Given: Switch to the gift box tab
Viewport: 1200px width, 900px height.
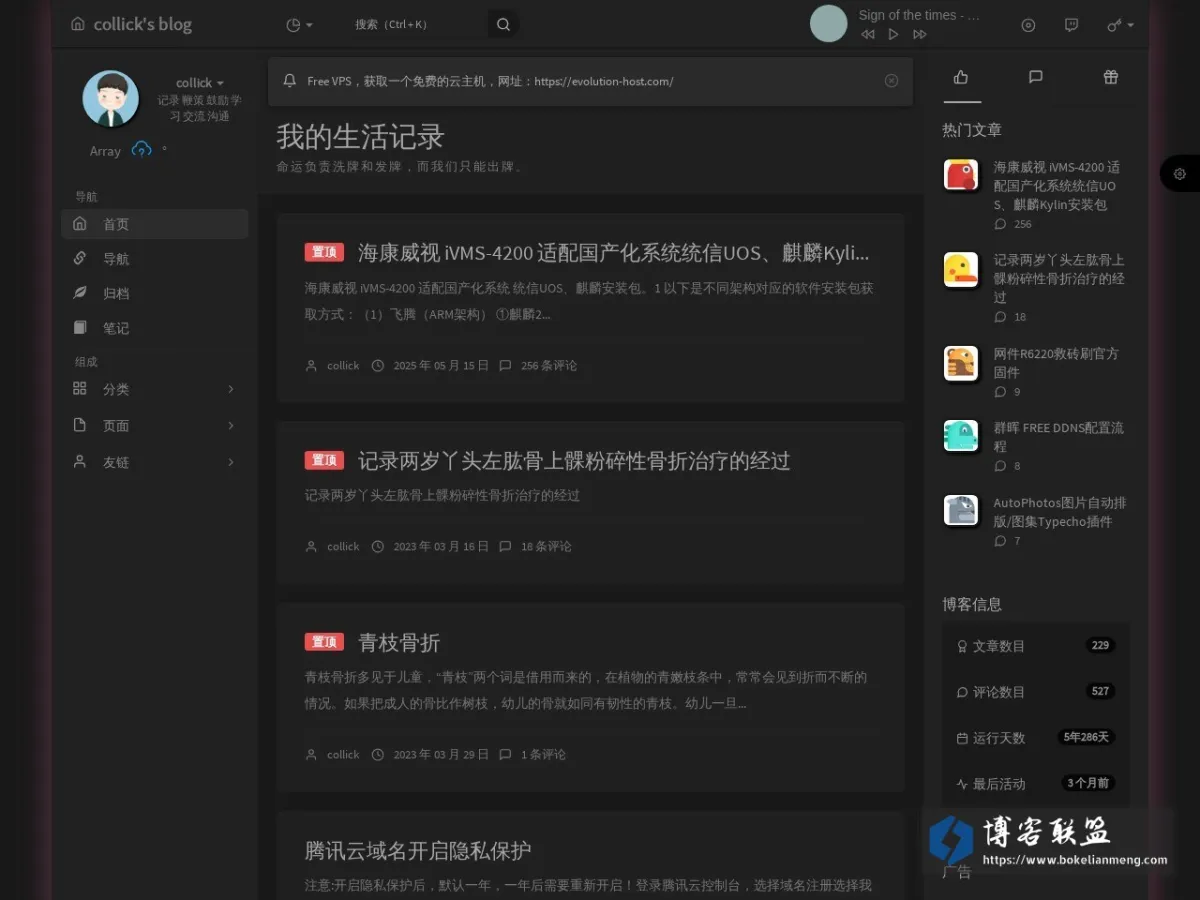Looking at the screenshot, I should (1110, 77).
